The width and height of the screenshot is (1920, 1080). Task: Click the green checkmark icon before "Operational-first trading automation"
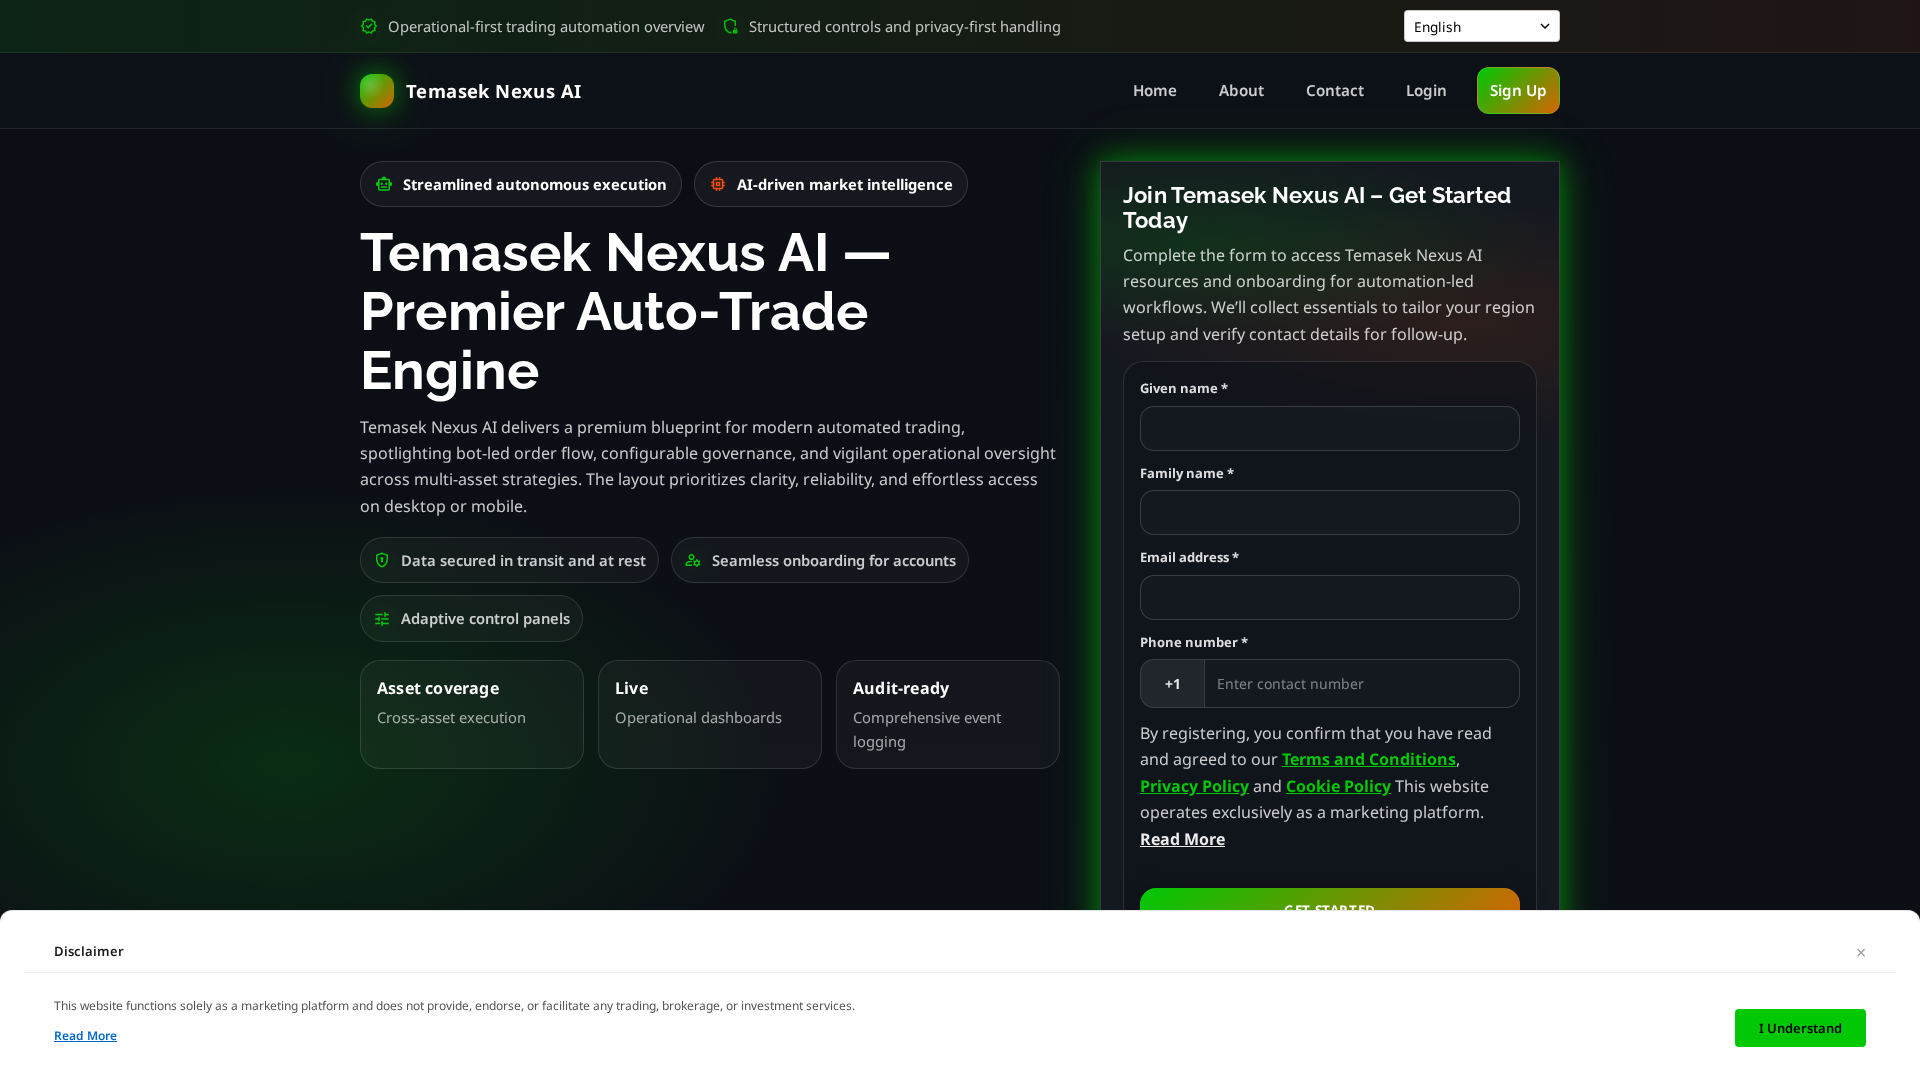pyautogui.click(x=369, y=26)
